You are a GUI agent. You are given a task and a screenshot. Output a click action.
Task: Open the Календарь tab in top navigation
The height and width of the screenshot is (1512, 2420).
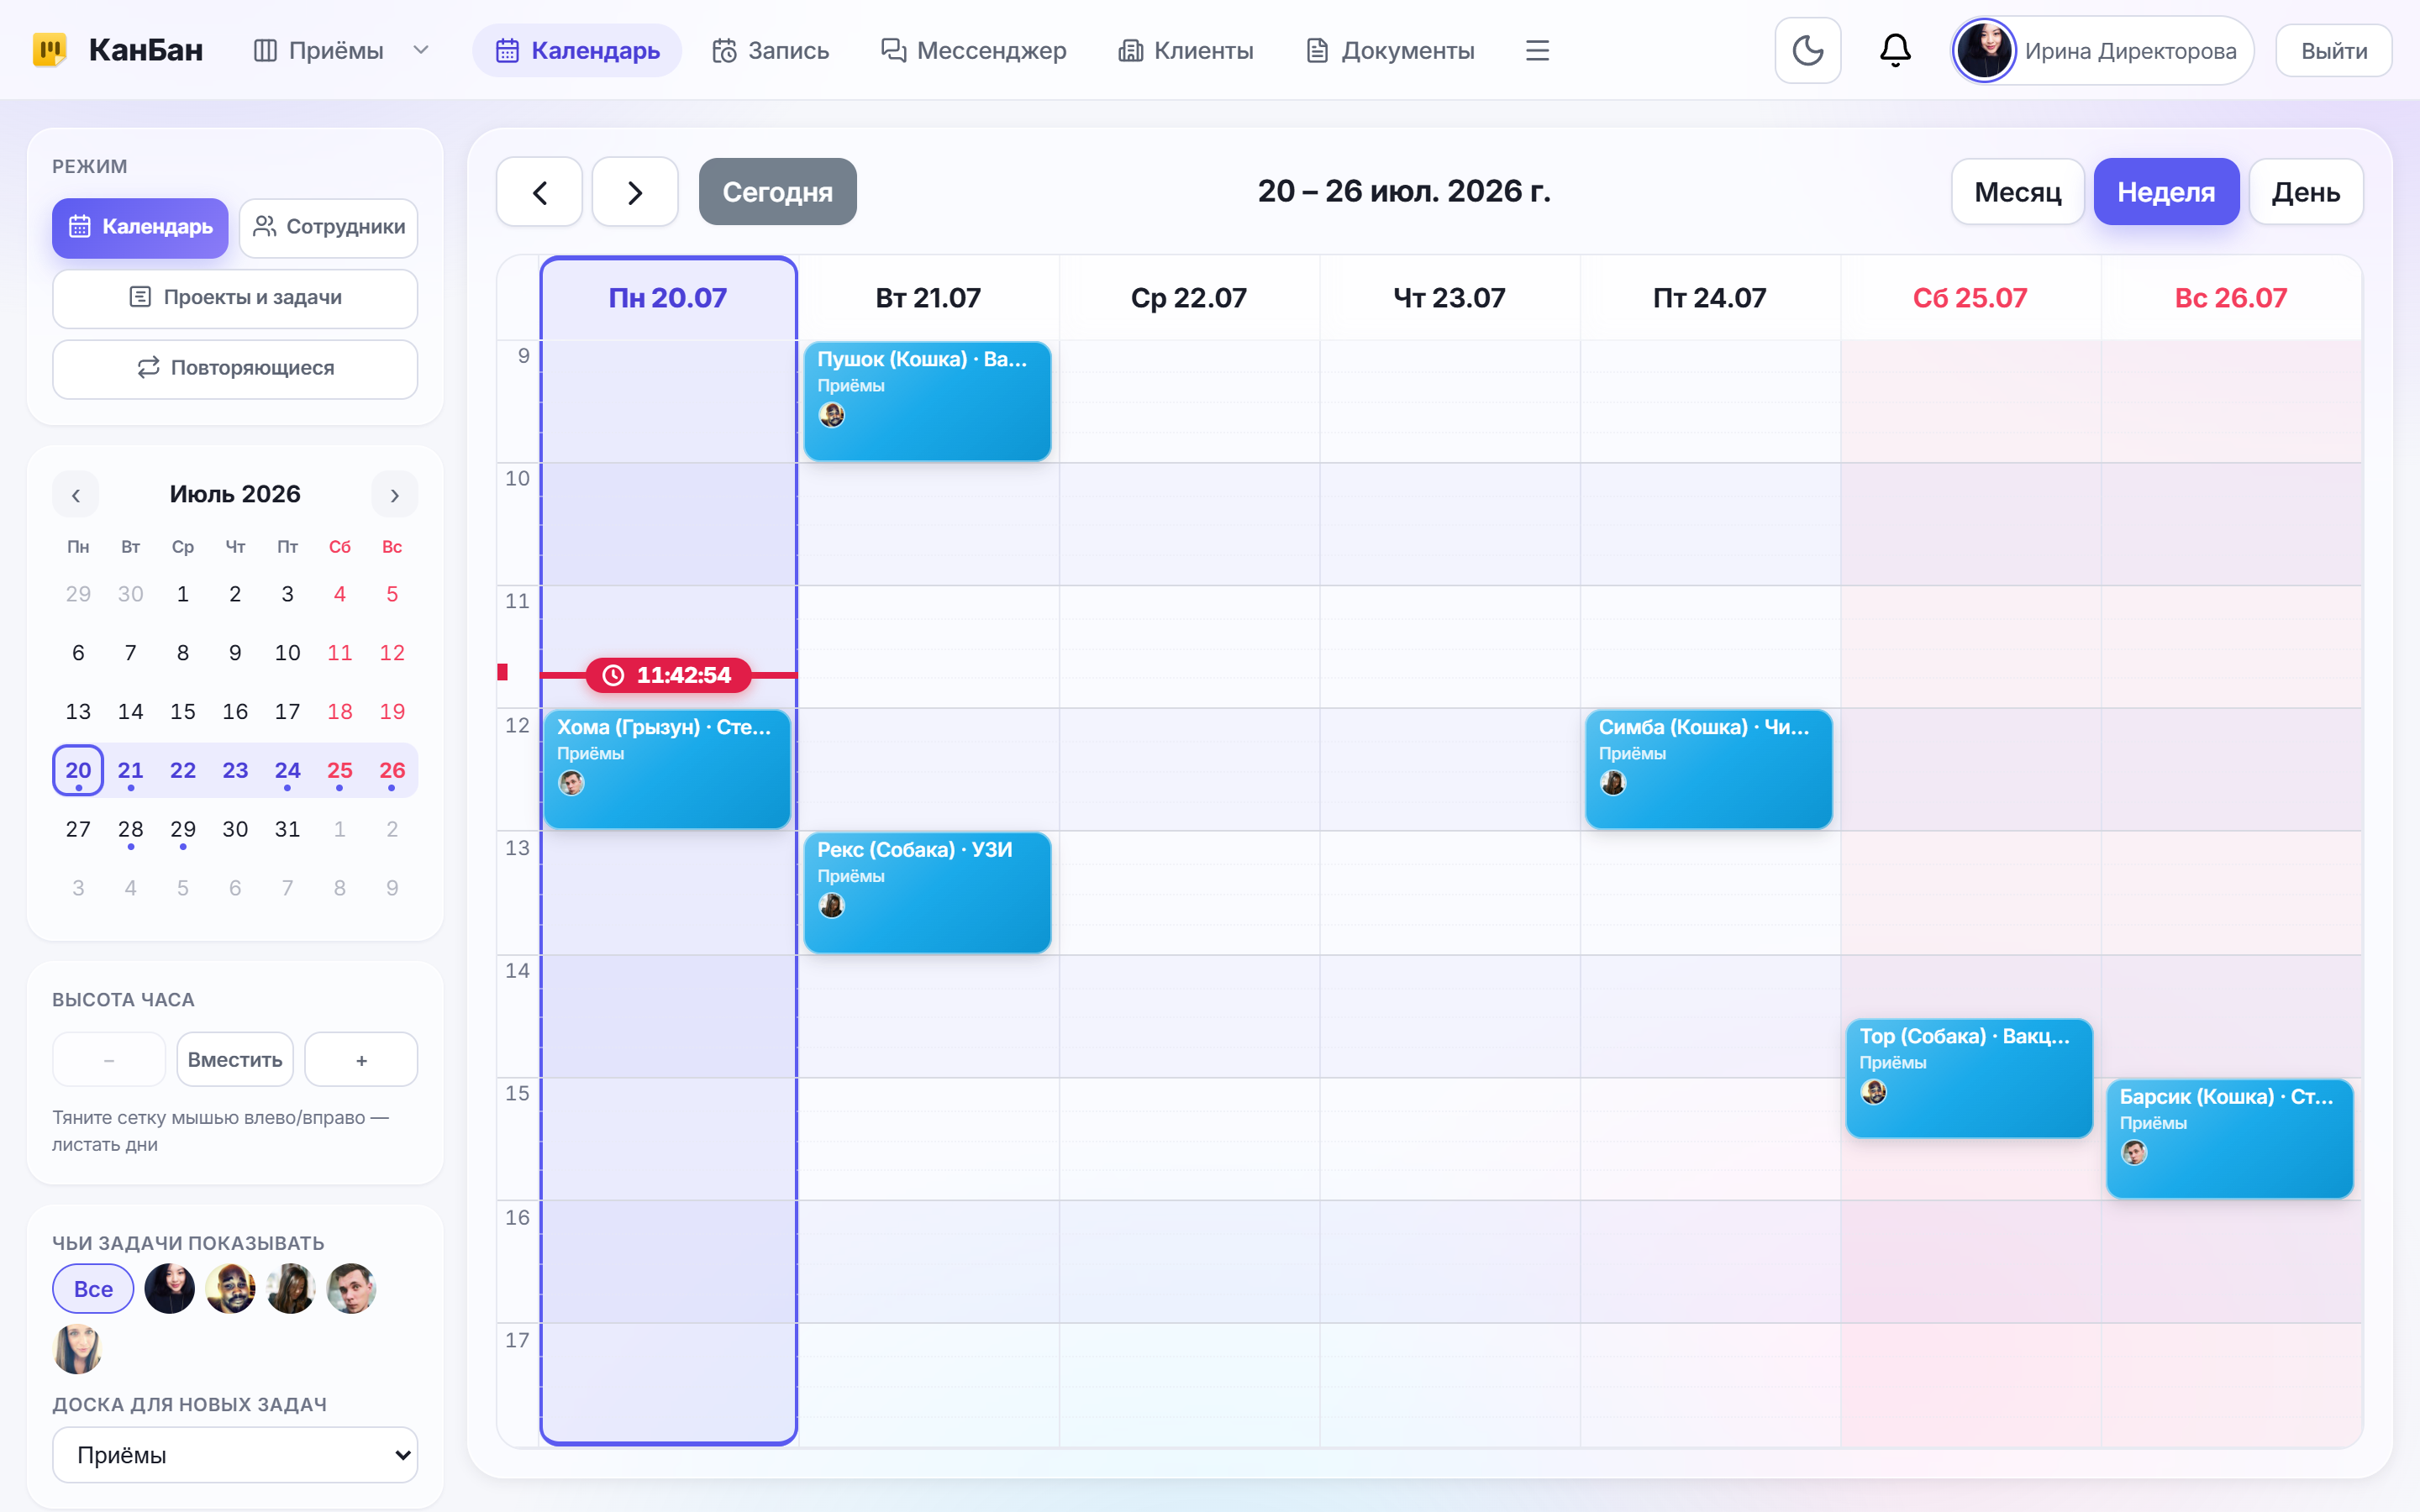click(x=577, y=50)
